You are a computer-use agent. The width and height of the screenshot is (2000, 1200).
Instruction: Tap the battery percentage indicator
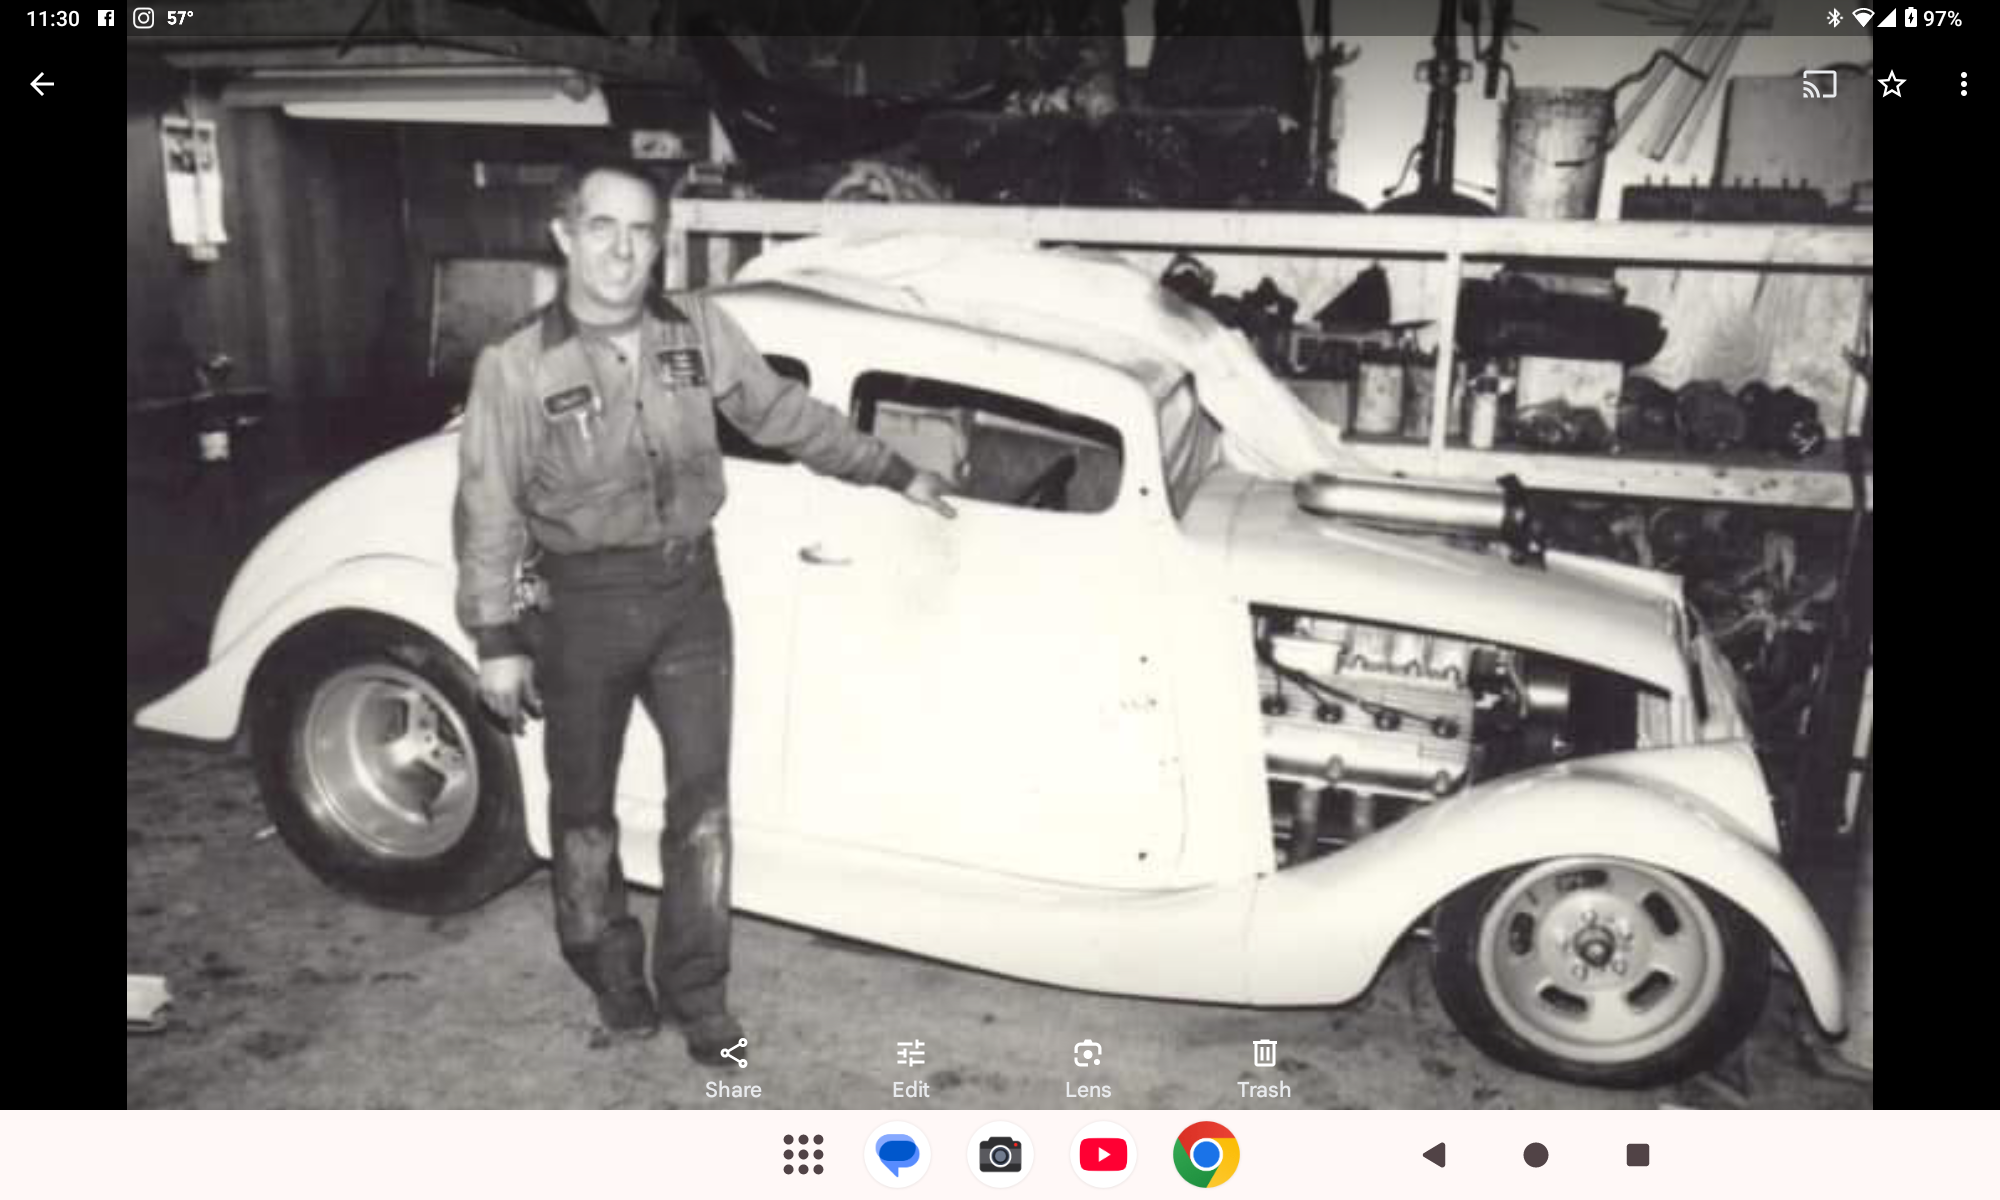pos(1942,18)
